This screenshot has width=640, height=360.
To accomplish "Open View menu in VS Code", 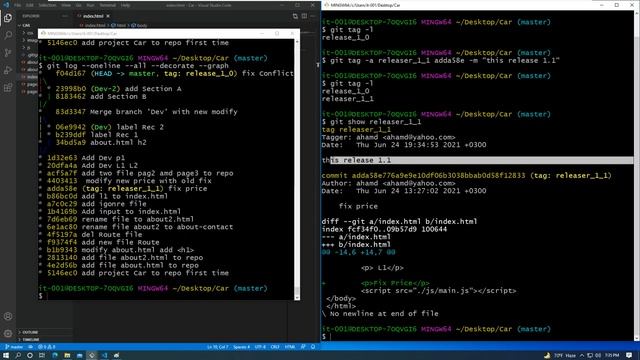I will pos(66,5).
